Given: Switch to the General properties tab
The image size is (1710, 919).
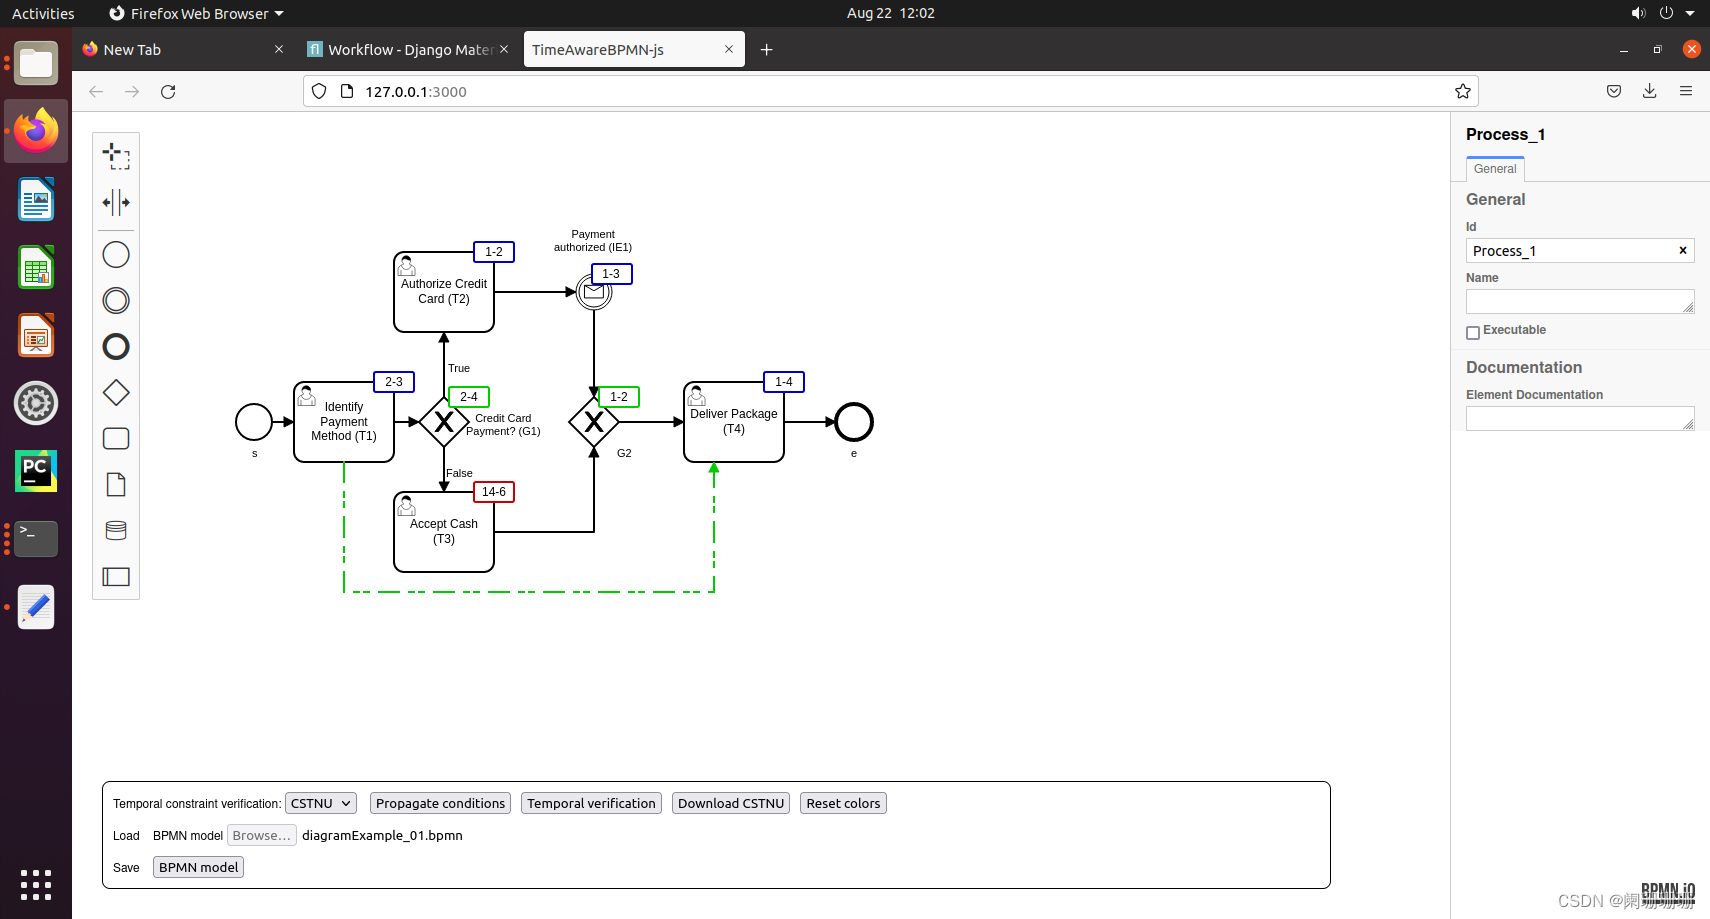Looking at the screenshot, I should 1494,168.
